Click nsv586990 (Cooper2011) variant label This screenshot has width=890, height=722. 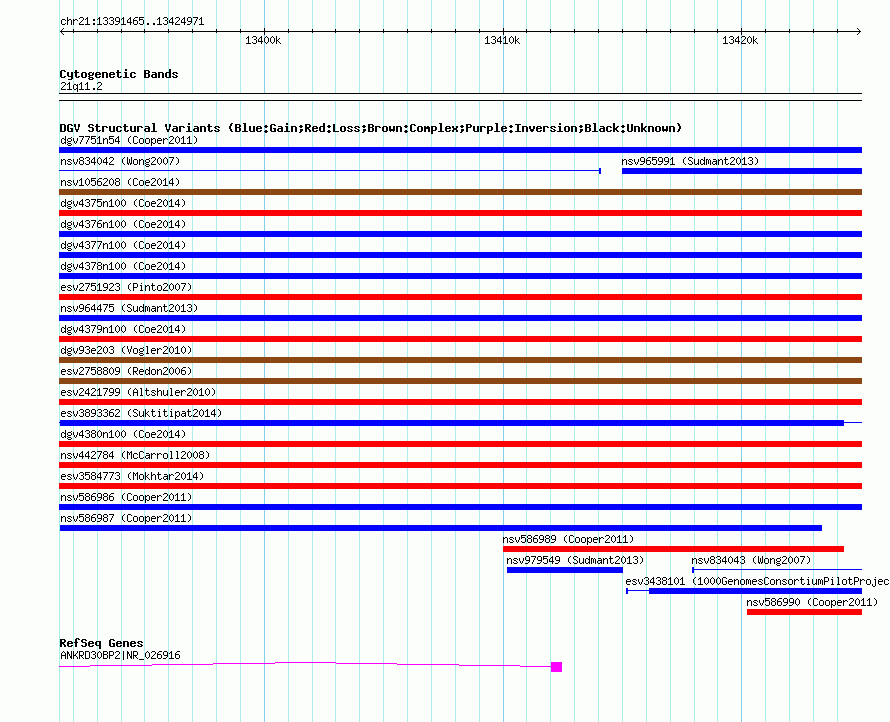(x=812, y=602)
